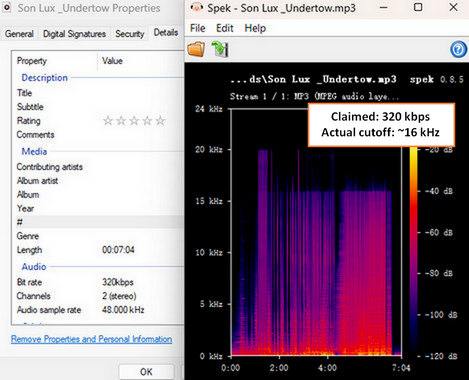The height and width of the screenshot is (380, 469).
Task: Select the Genre property row
Action: (98, 236)
